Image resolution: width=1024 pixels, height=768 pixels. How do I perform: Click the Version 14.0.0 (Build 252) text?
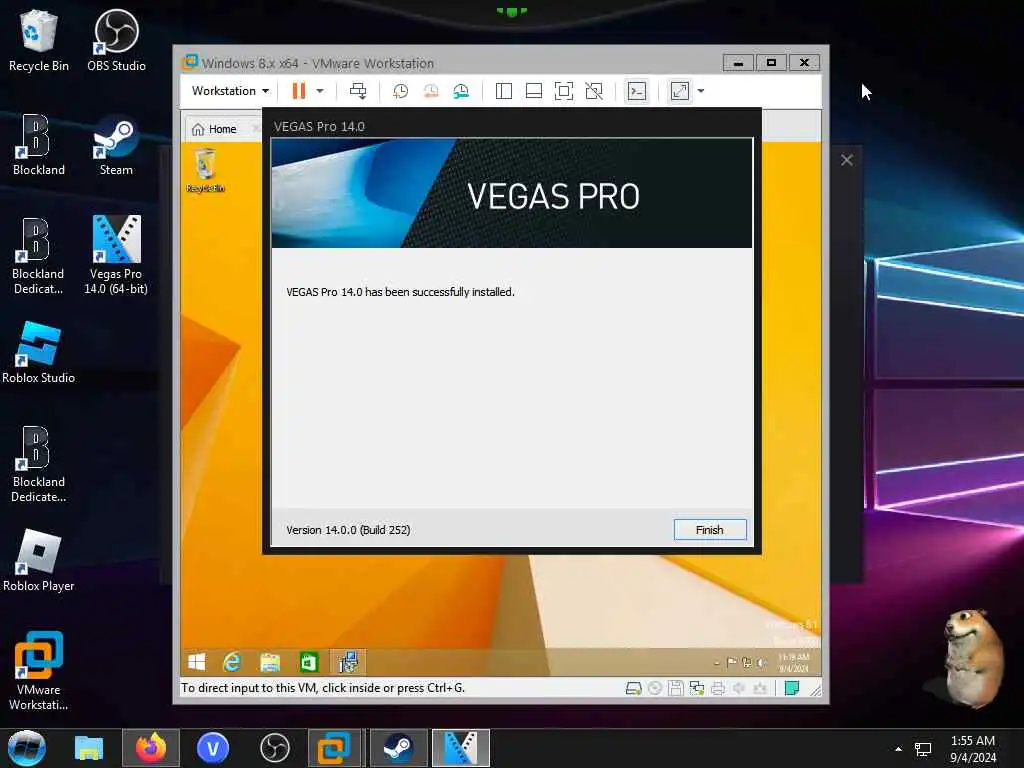pos(348,530)
